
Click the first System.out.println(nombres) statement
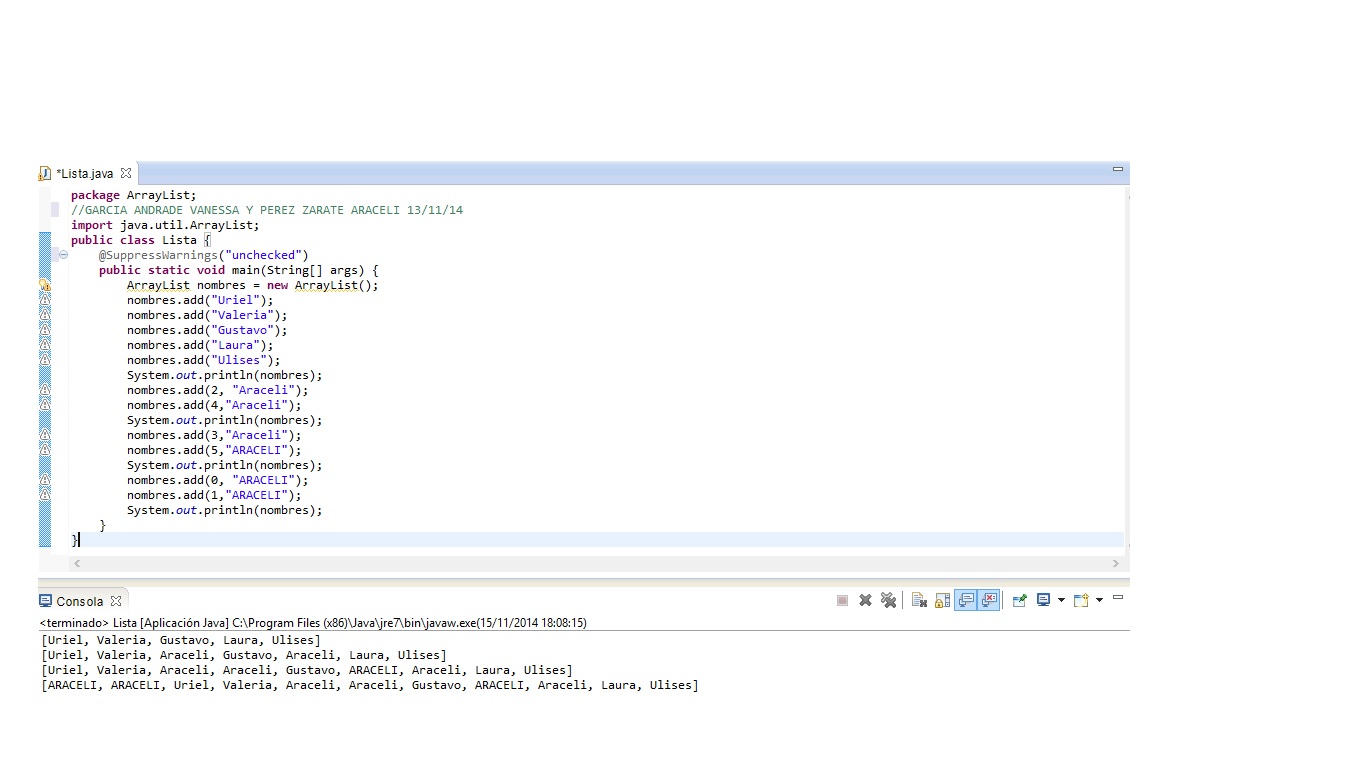pos(225,375)
